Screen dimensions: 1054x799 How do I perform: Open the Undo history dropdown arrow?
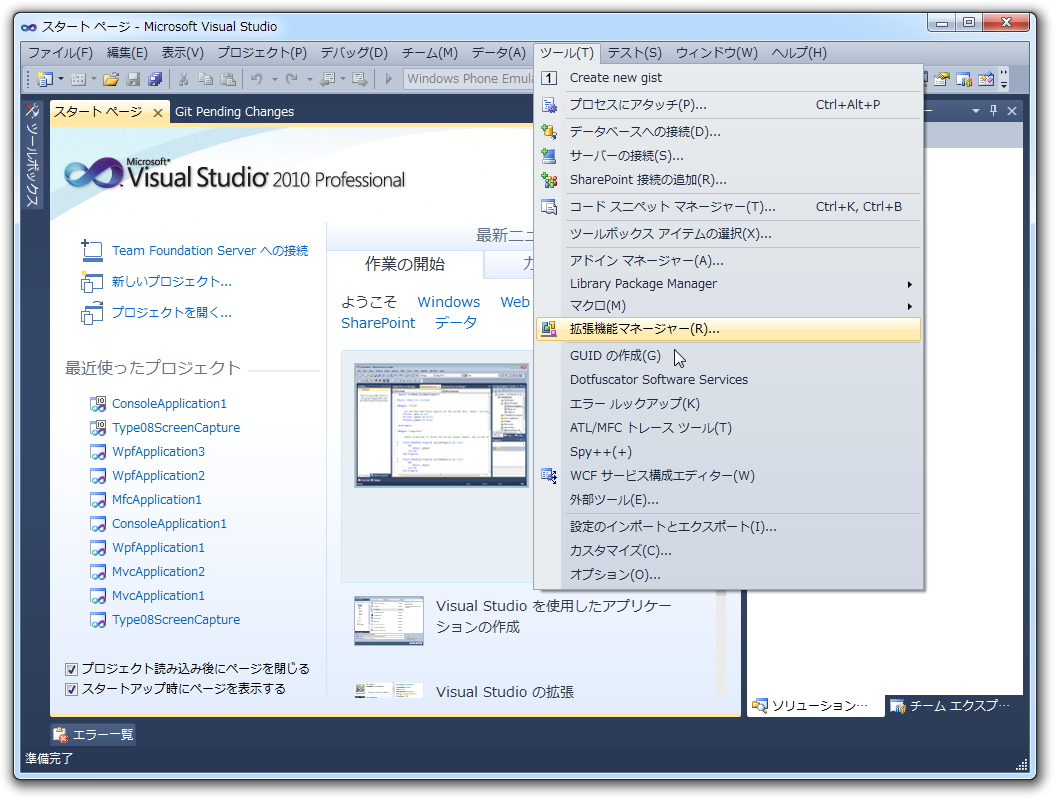pos(274,79)
